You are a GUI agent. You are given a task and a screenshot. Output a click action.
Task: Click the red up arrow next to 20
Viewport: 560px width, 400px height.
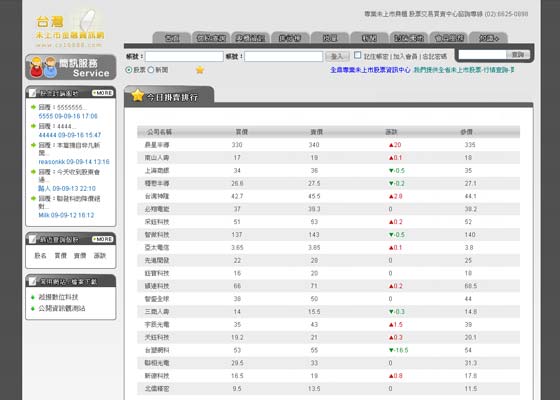tap(391, 145)
